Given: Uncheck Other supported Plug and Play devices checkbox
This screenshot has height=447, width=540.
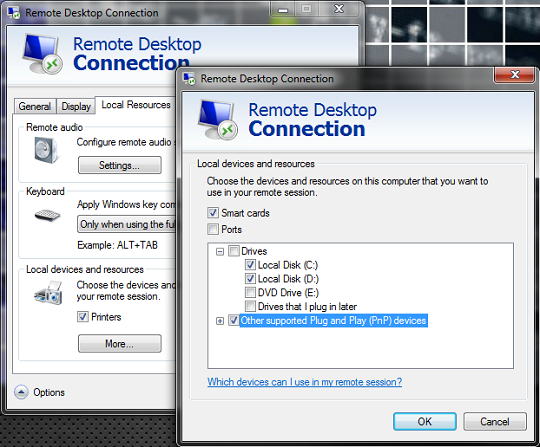Looking at the screenshot, I should point(233,320).
